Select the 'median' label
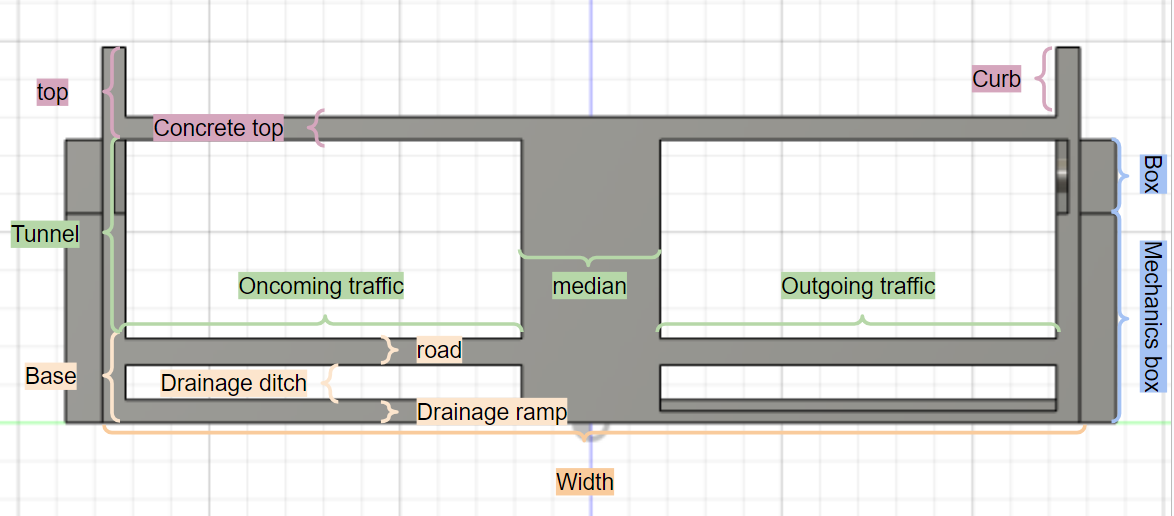Screen dimensions: 1174x516 (589, 286)
